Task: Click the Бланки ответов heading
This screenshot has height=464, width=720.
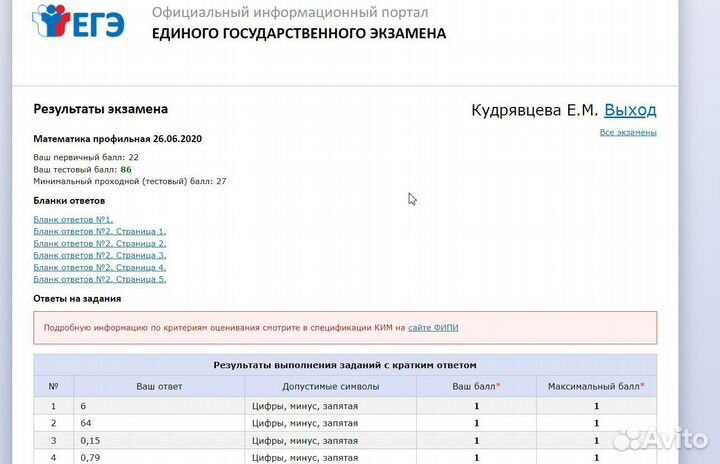Action: (69, 201)
